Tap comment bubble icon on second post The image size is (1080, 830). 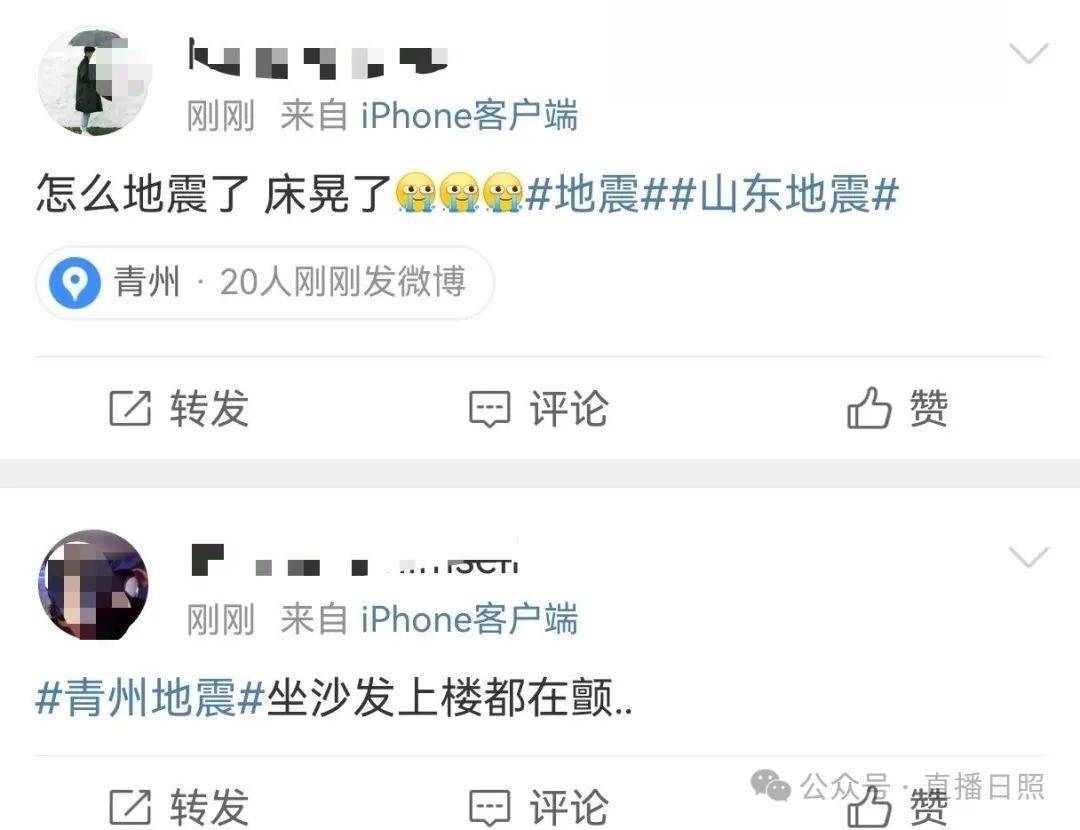coord(490,807)
